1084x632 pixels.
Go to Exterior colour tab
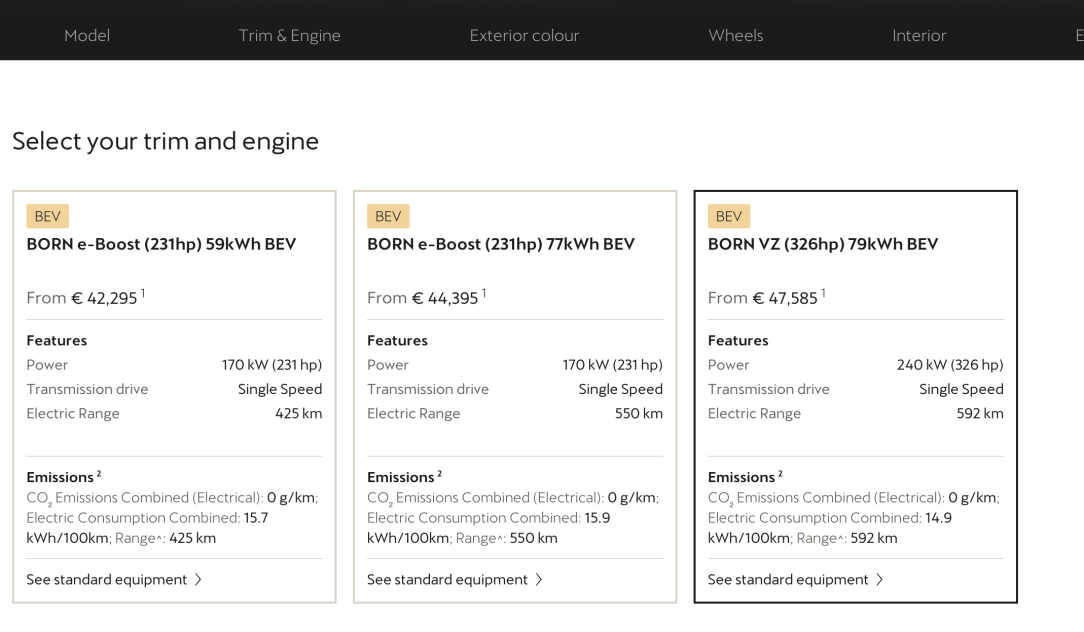pyautogui.click(x=524, y=35)
